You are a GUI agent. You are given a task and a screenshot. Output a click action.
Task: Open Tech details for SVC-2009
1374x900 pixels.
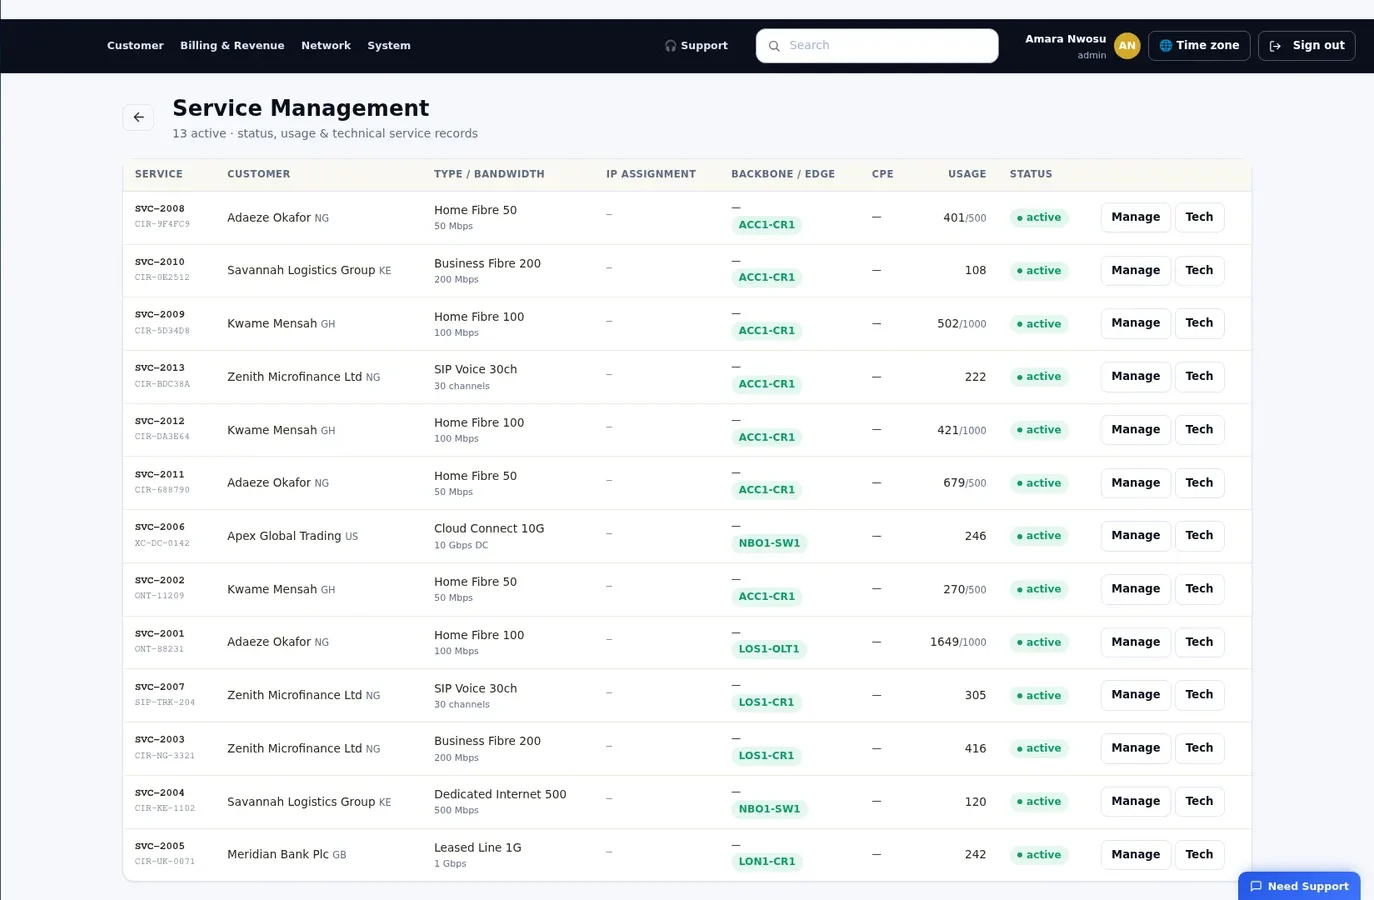pyautogui.click(x=1199, y=323)
